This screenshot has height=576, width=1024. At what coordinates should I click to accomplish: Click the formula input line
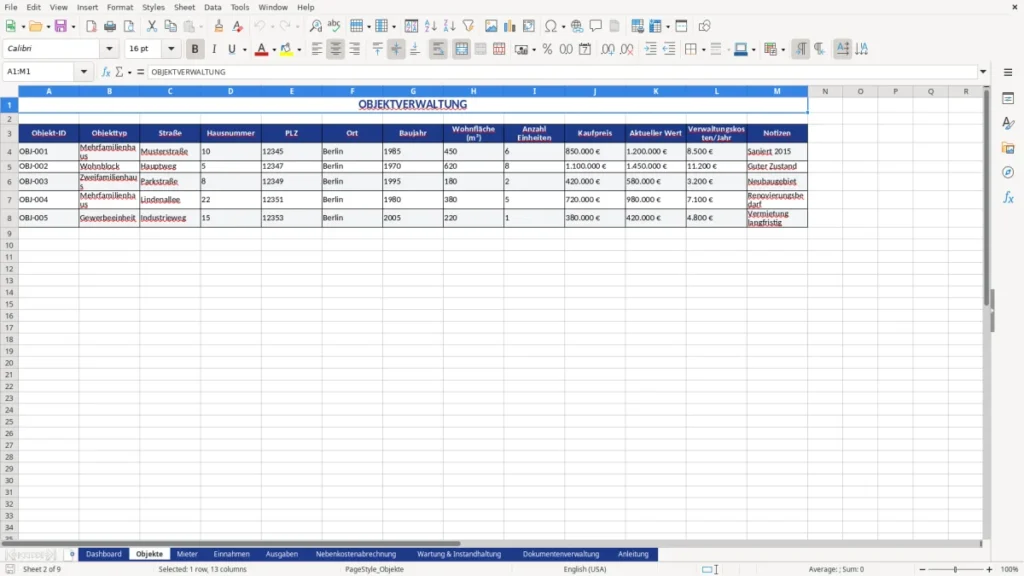[563, 72]
